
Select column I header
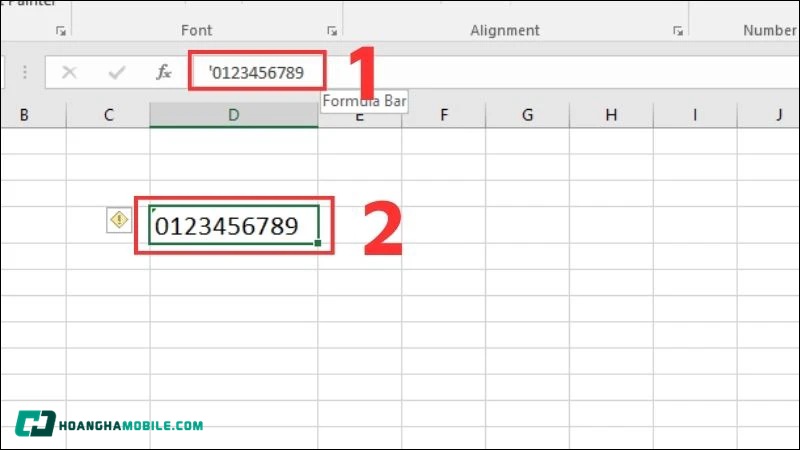pyautogui.click(x=695, y=115)
